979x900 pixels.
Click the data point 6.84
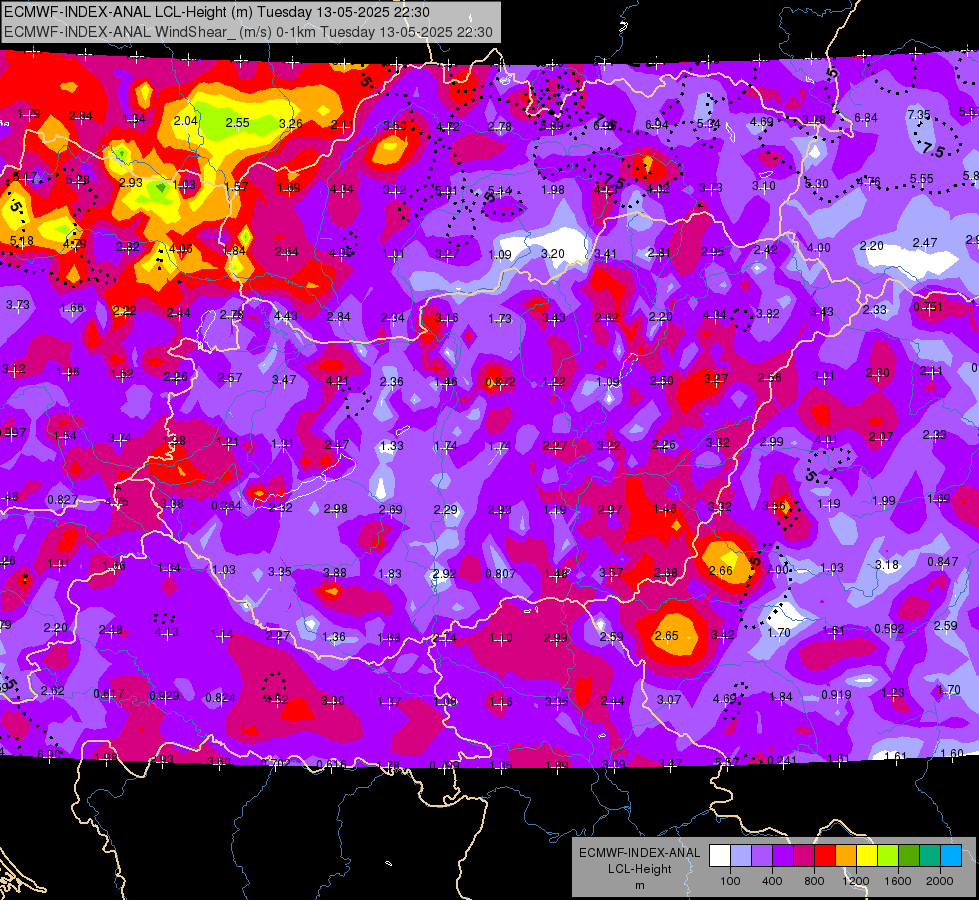(865, 117)
